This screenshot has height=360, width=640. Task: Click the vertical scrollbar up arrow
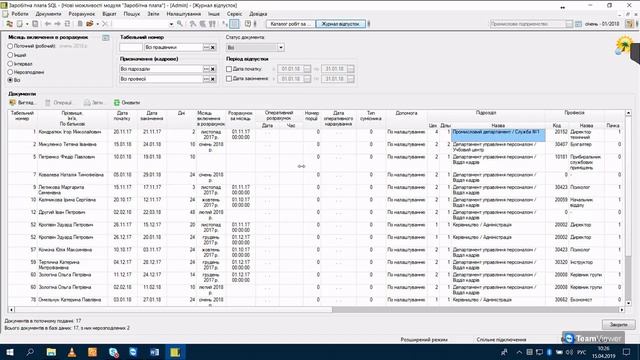pyautogui.click(x=628, y=113)
